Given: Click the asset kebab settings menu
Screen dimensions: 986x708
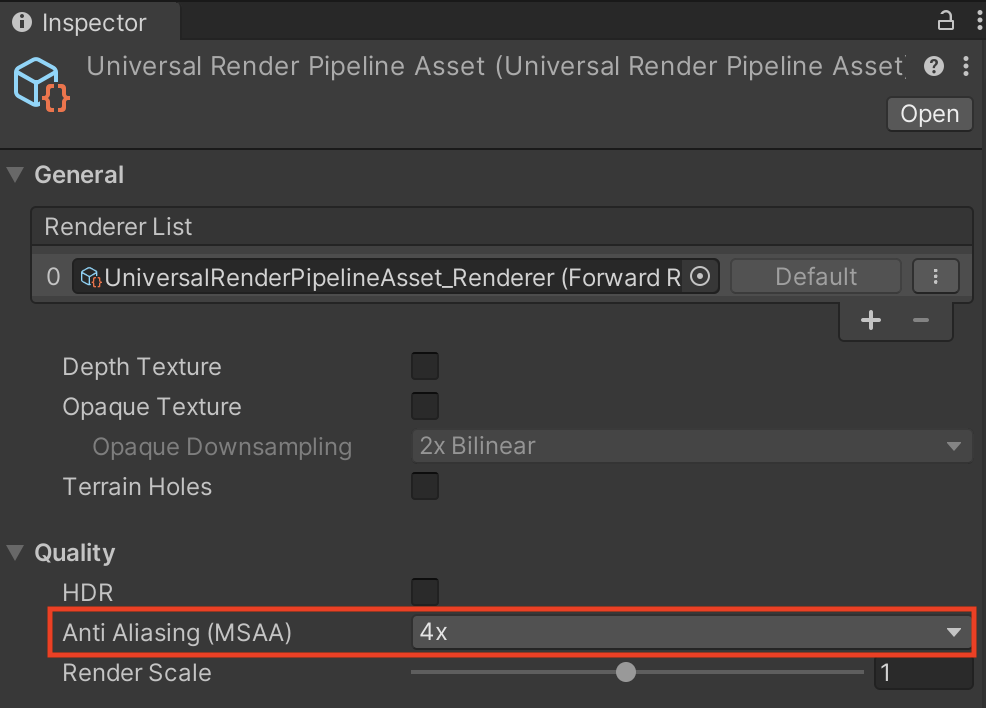Looking at the screenshot, I should click(x=965, y=67).
